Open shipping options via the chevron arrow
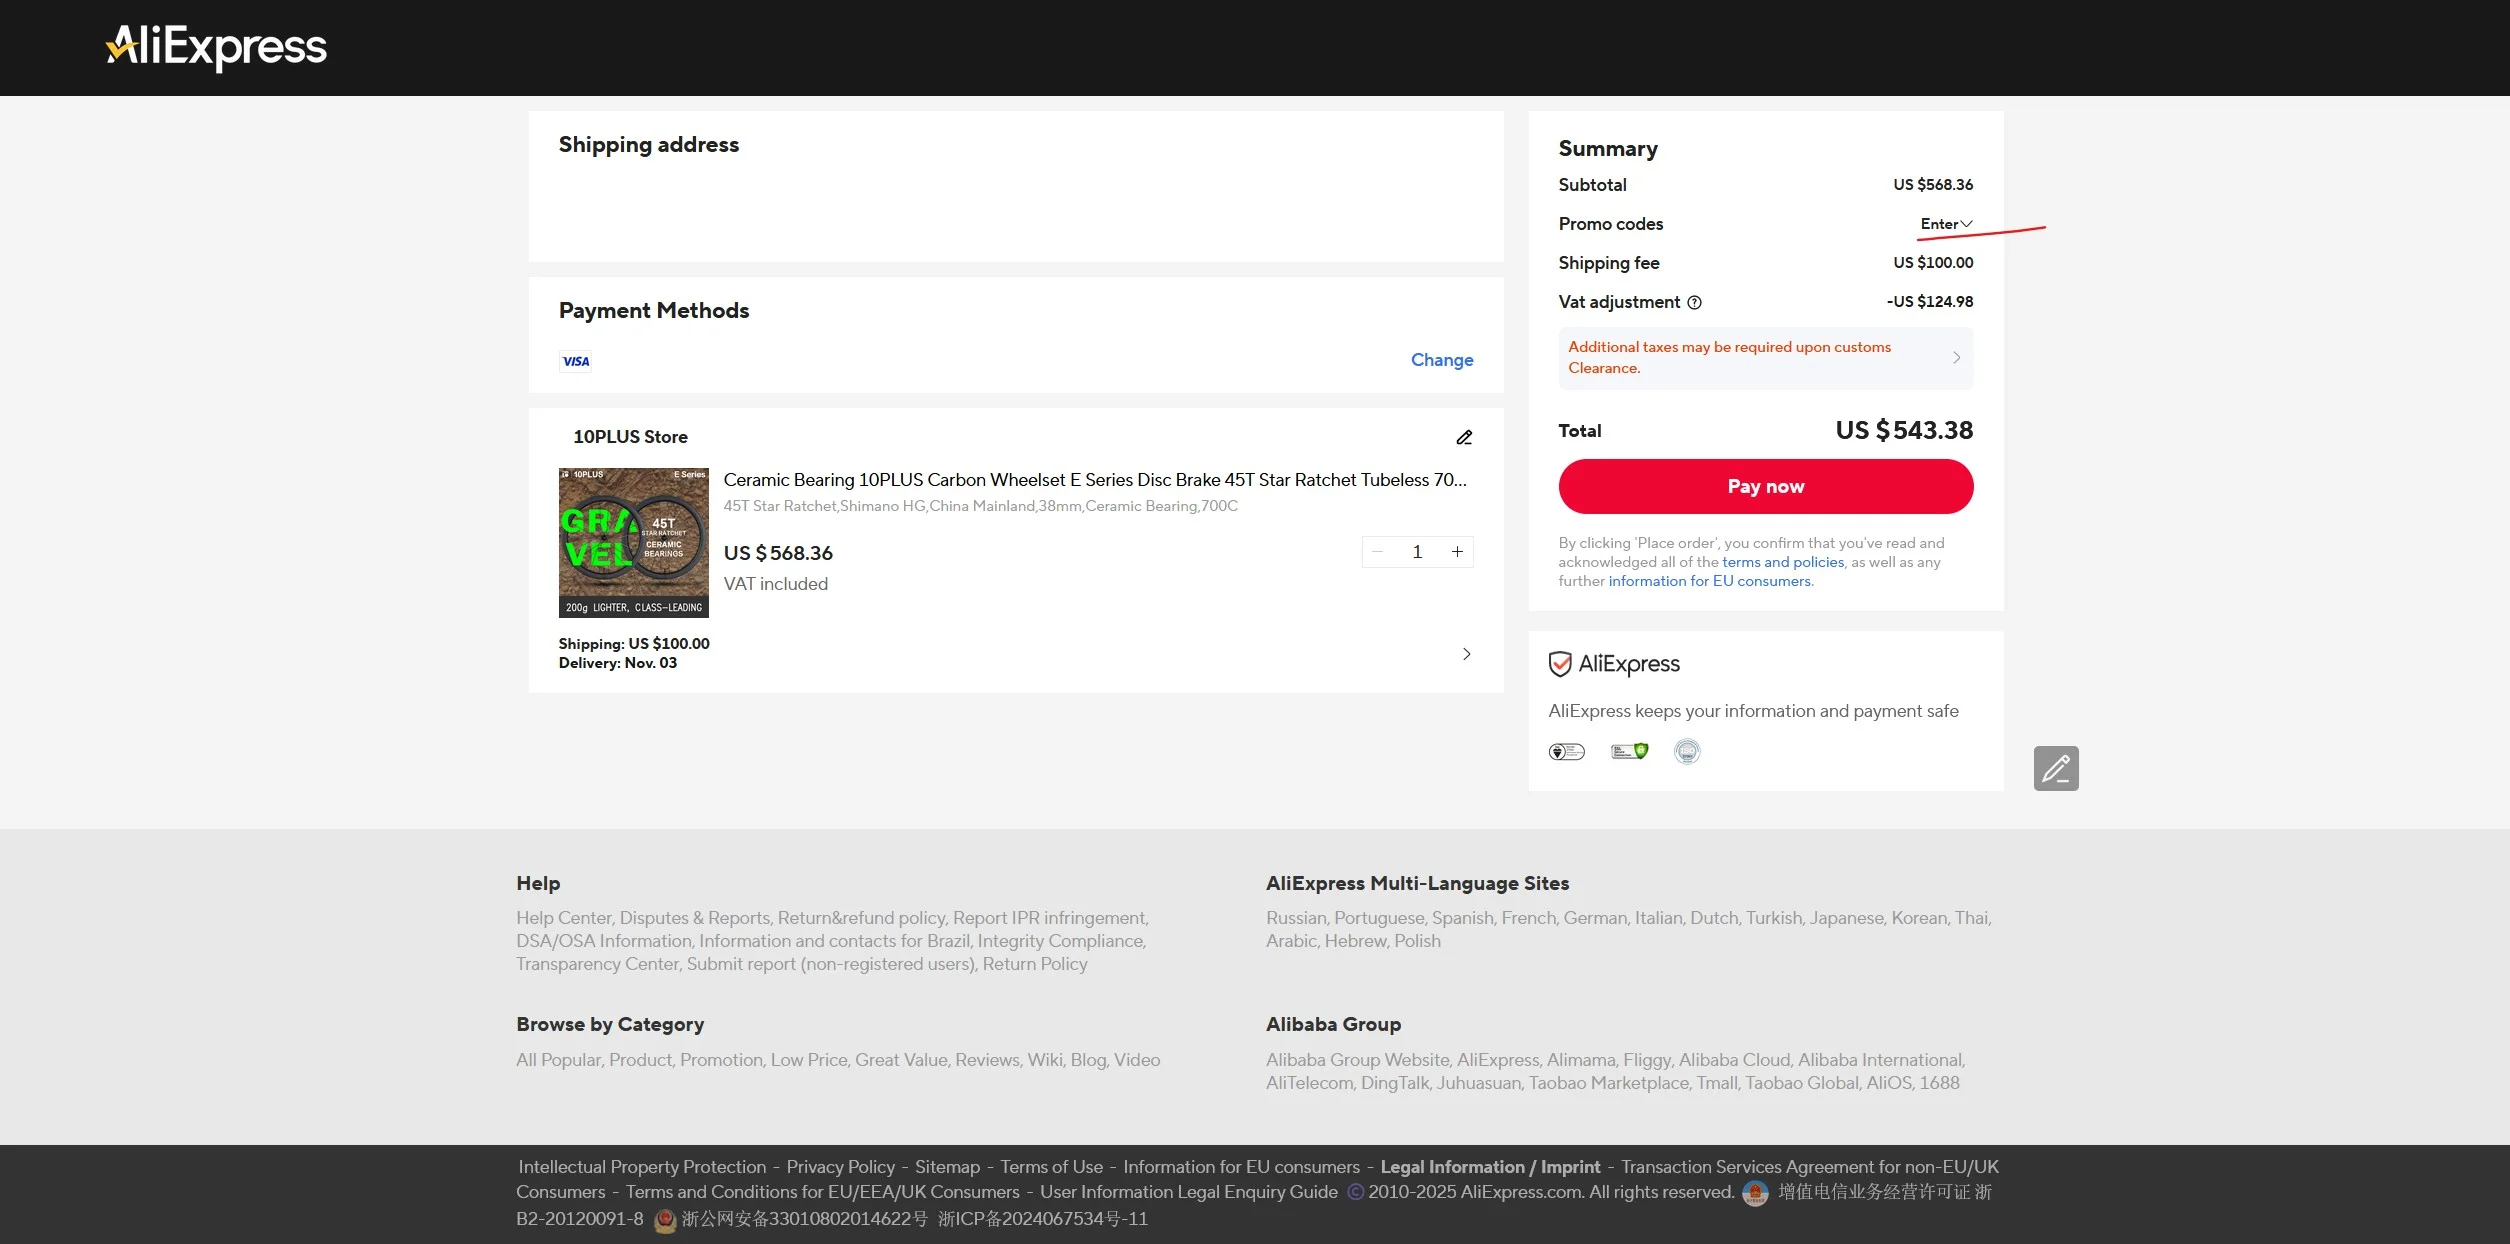Image resolution: width=2510 pixels, height=1244 pixels. (1467, 654)
